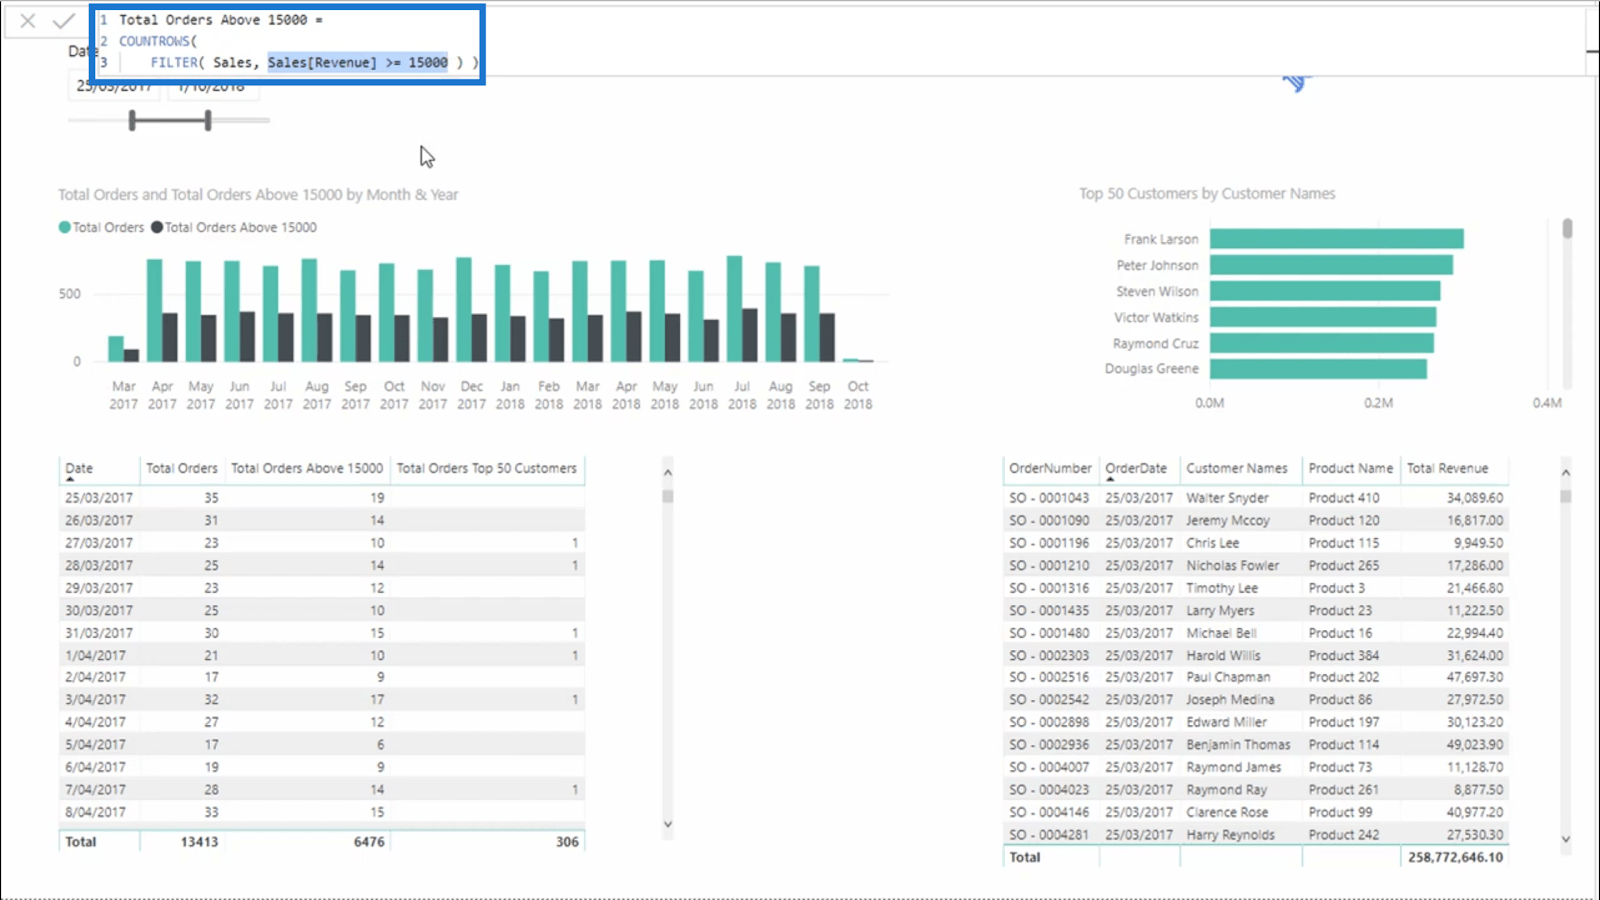Image resolution: width=1600 pixels, height=900 pixels.
Task: Sort by Date column header
Action: pyautogui.click(x=79, y=468)
